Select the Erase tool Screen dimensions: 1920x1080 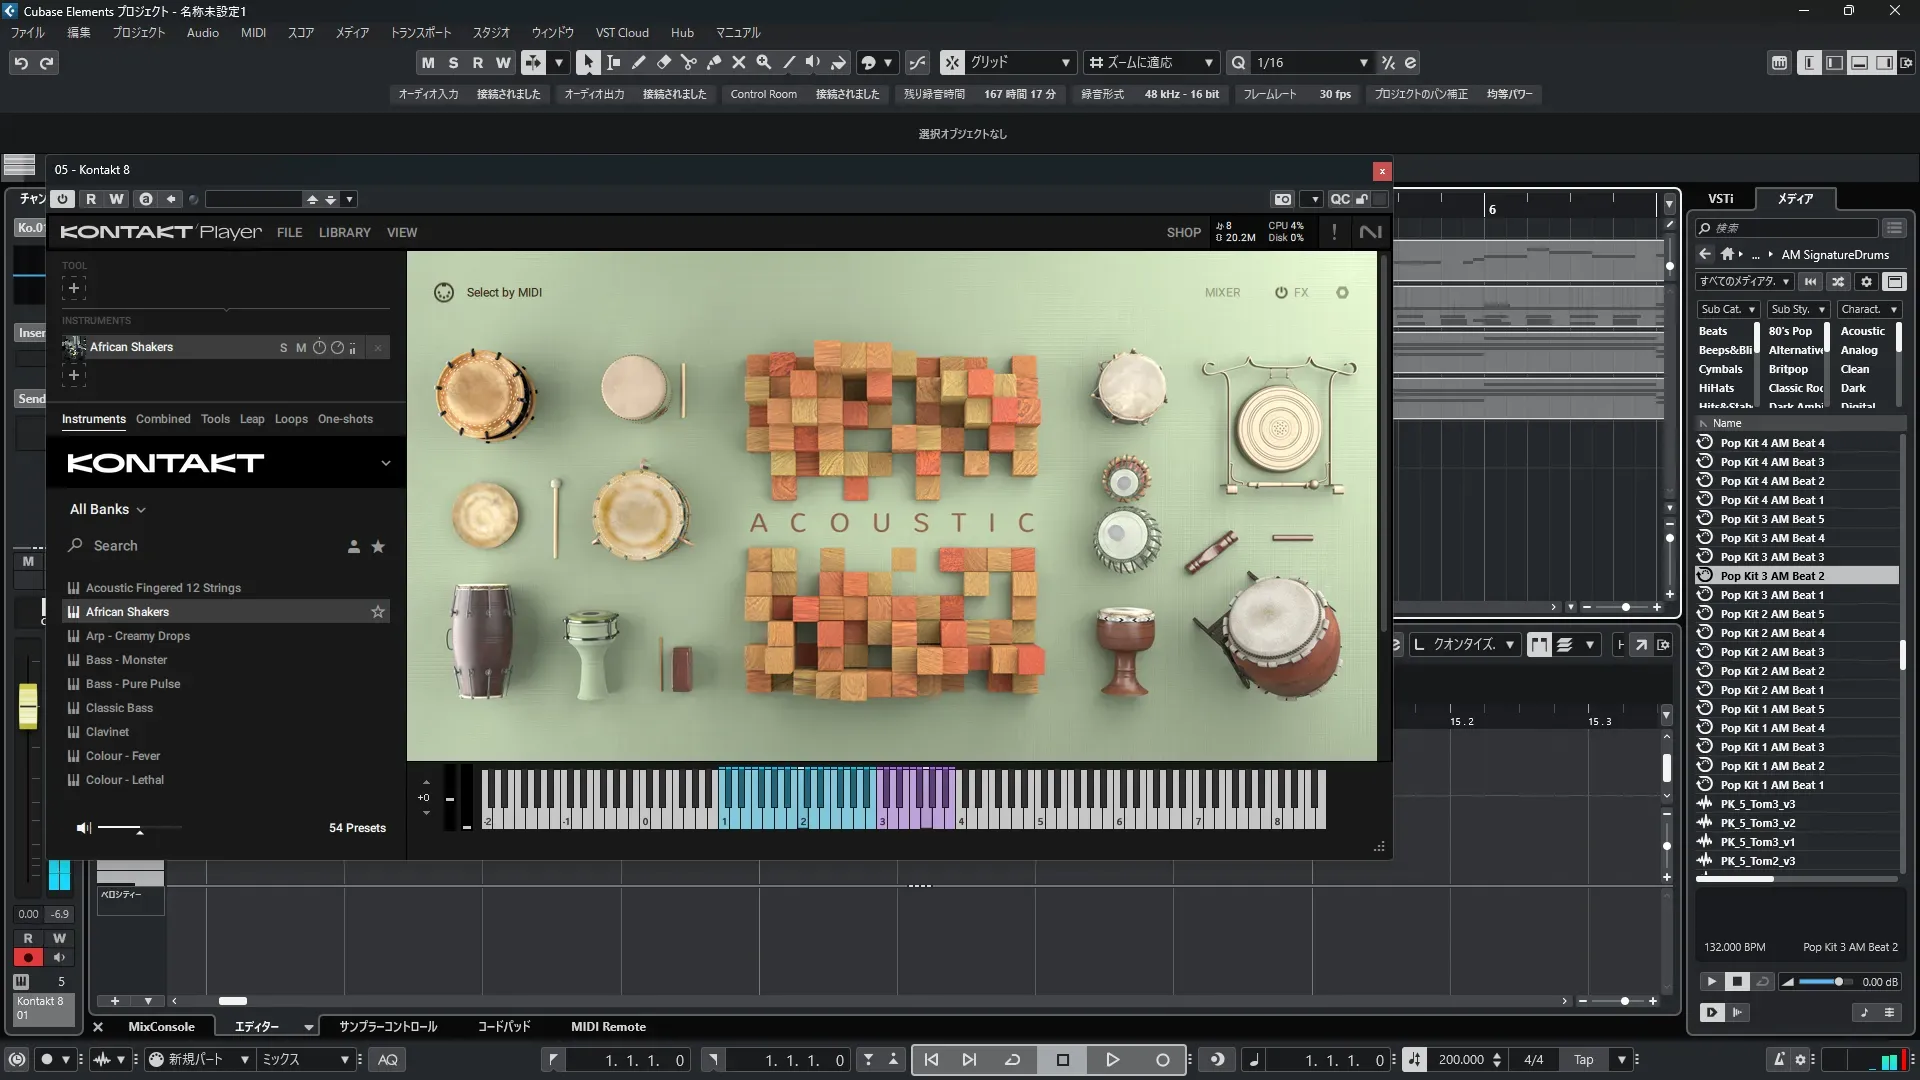(663, 62)
